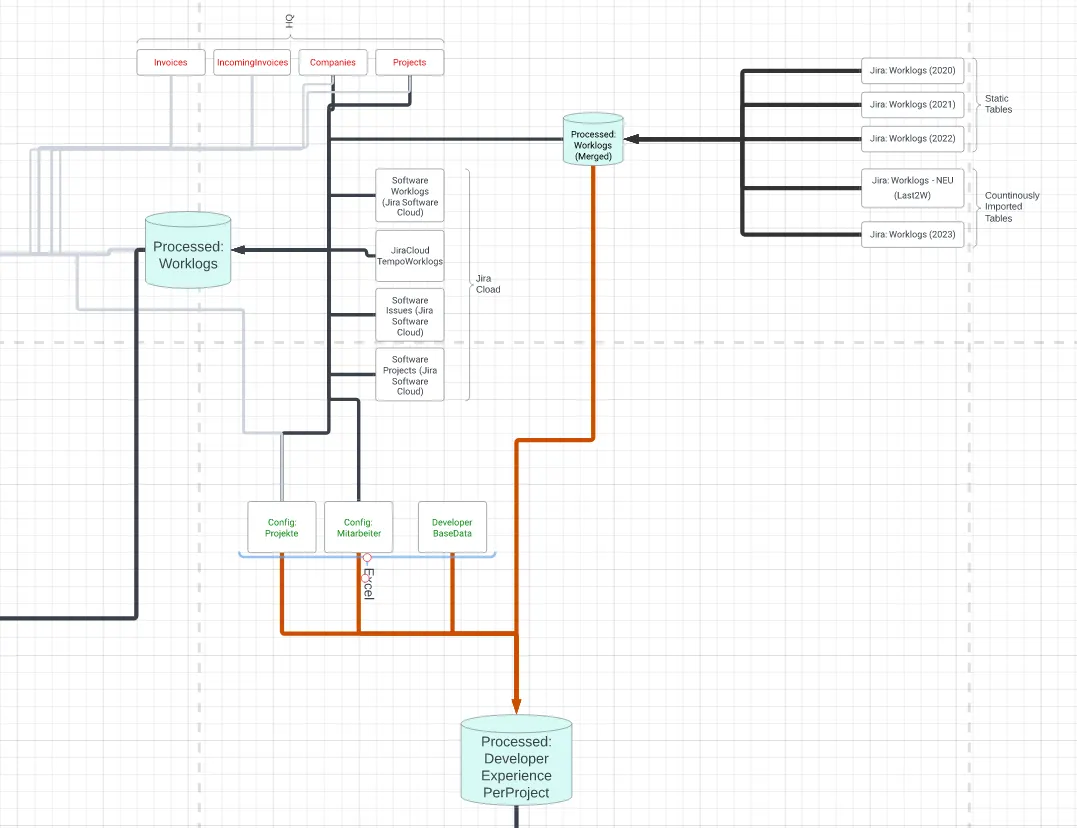Select the Processed Worklogs (Merged) cylinder

point(593,139)
